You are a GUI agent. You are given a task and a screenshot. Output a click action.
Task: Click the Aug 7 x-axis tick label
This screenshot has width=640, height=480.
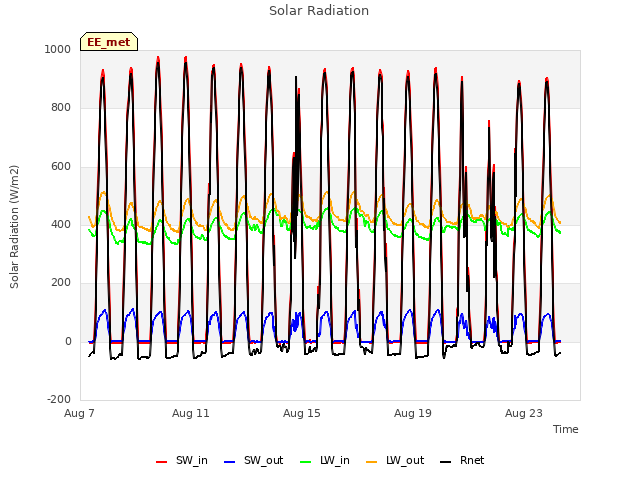pos(79,413)
